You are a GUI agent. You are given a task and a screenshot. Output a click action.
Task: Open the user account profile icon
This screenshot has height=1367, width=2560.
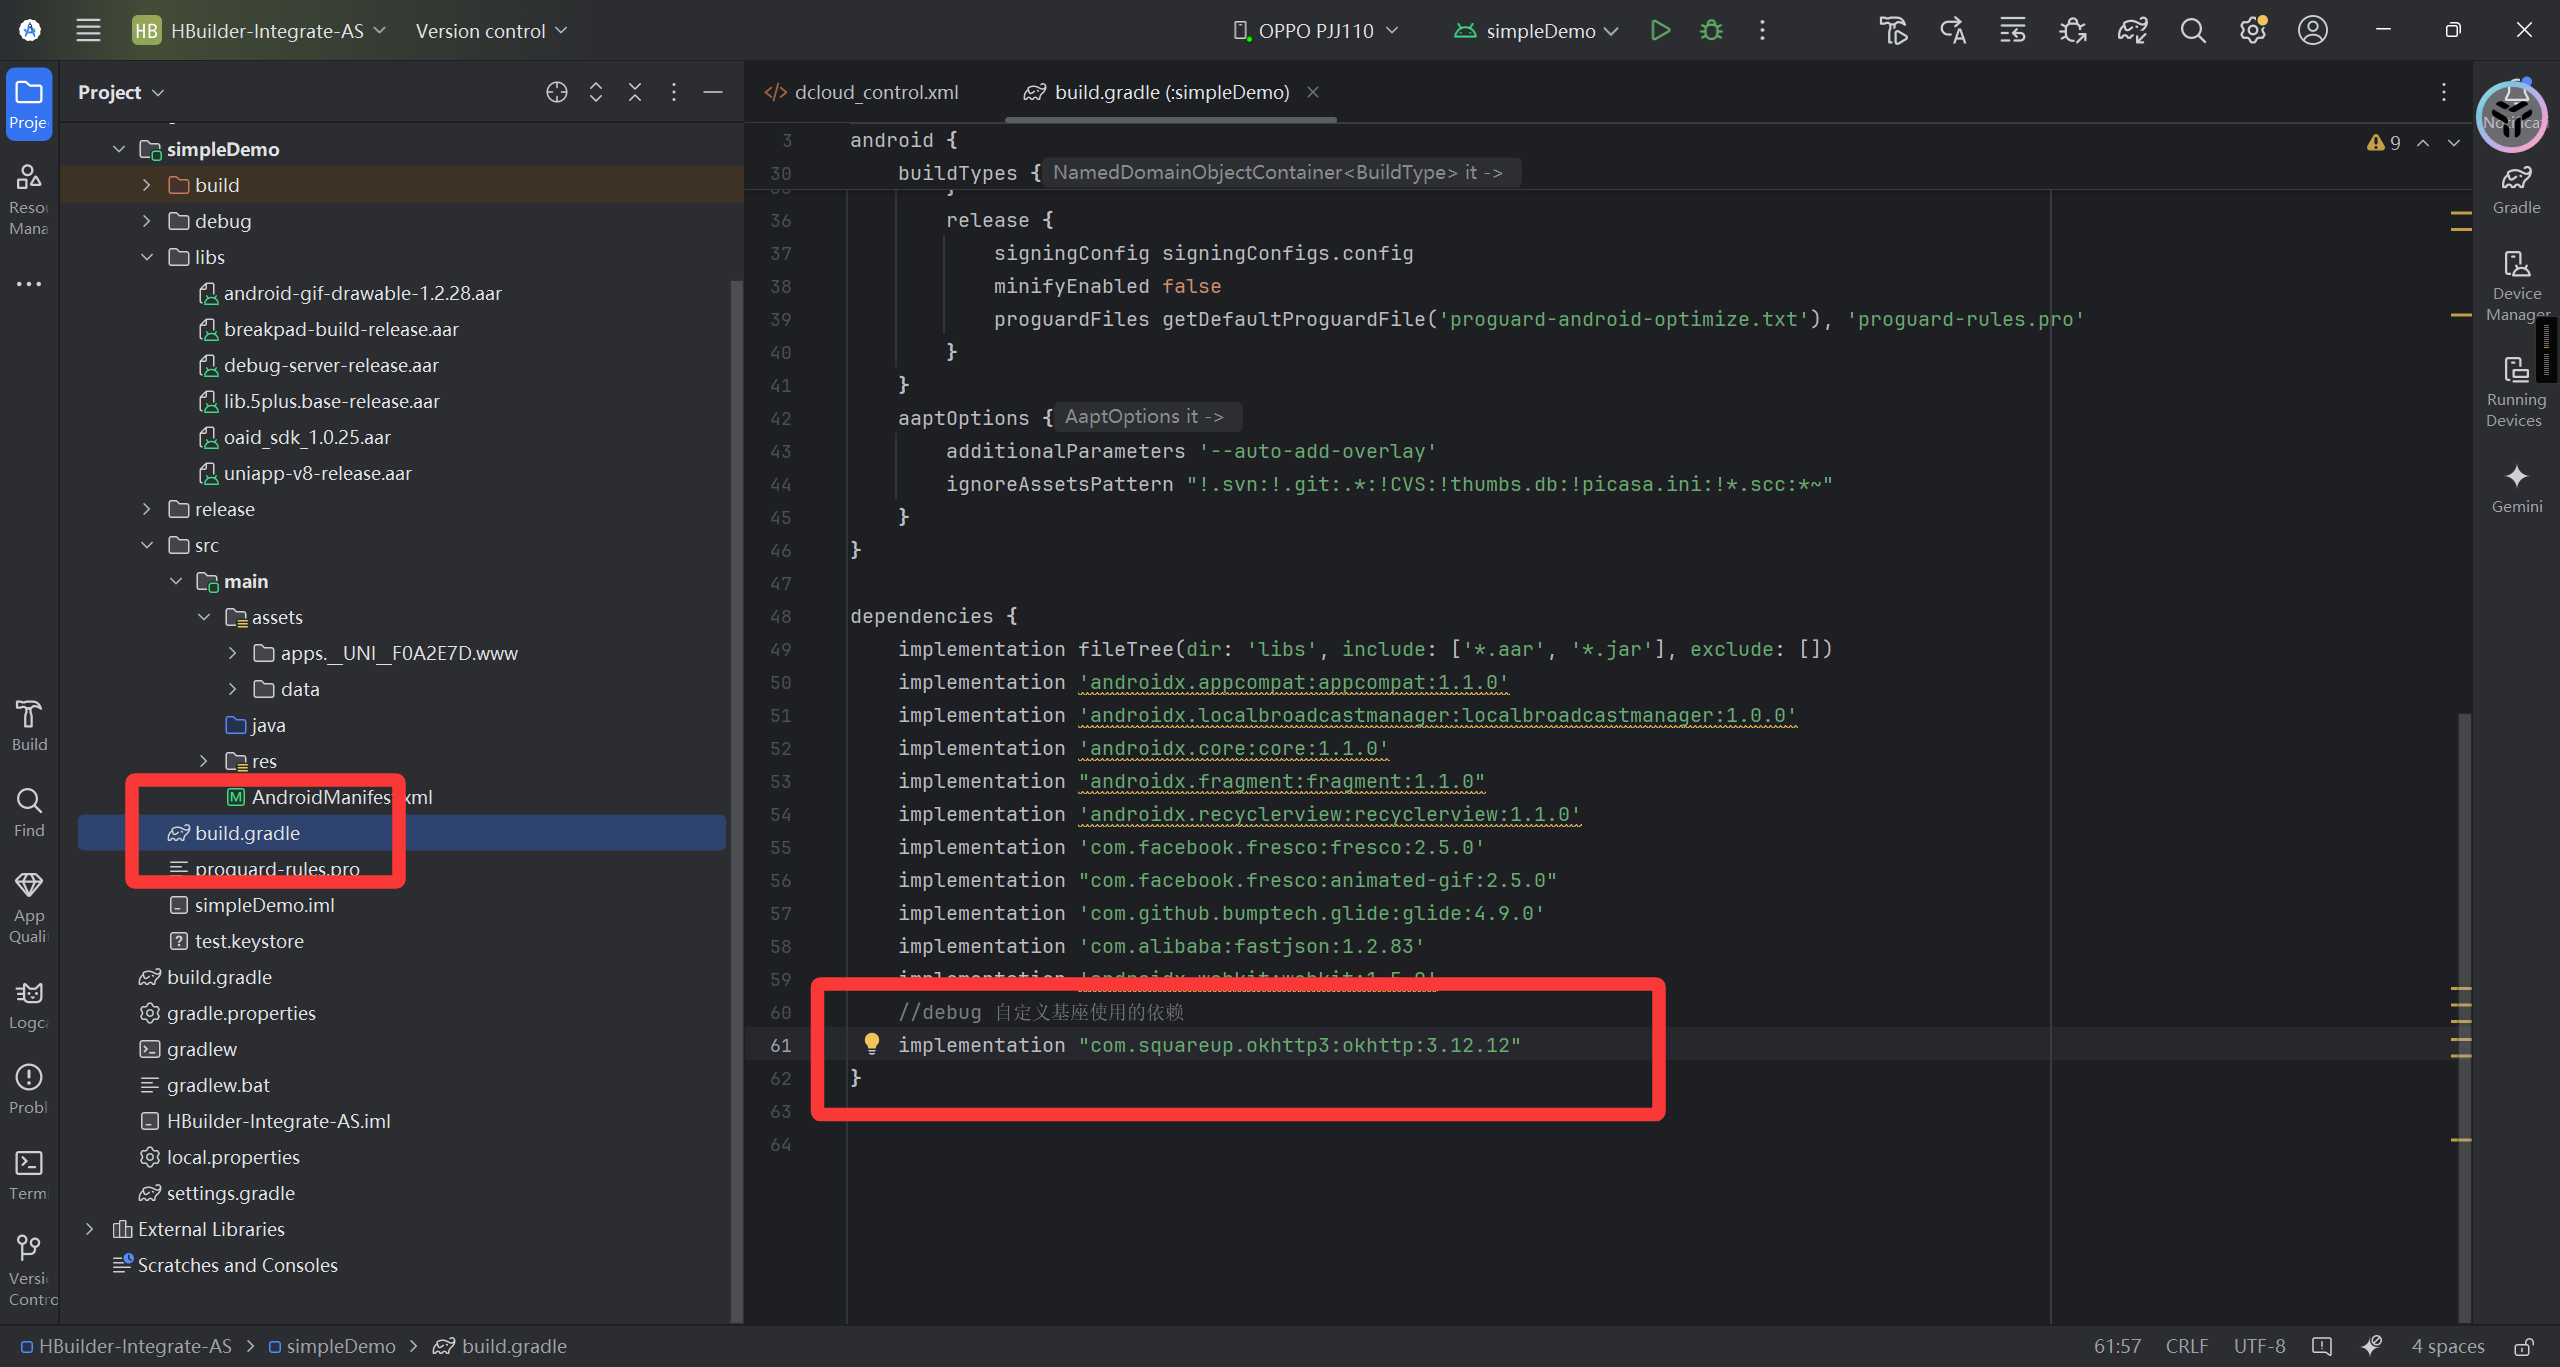coord(2313,31)
